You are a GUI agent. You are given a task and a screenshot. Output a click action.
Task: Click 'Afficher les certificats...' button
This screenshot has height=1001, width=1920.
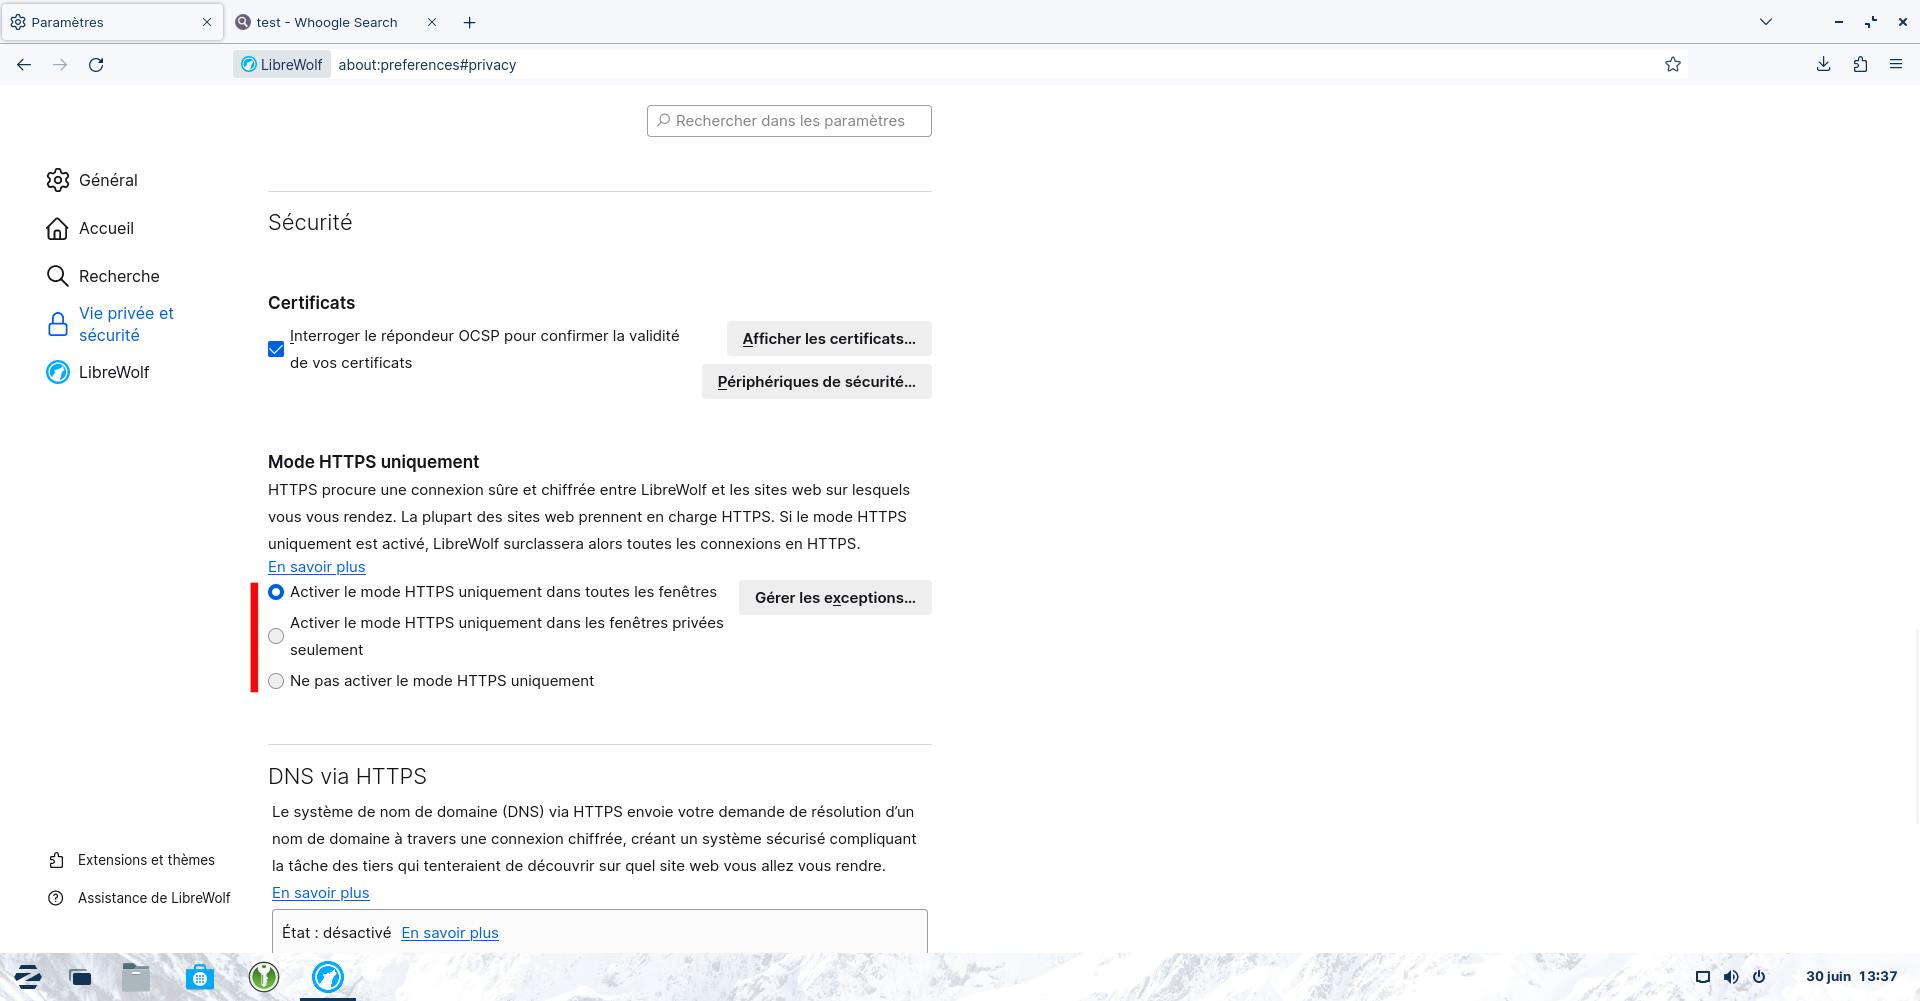point(828,339)
